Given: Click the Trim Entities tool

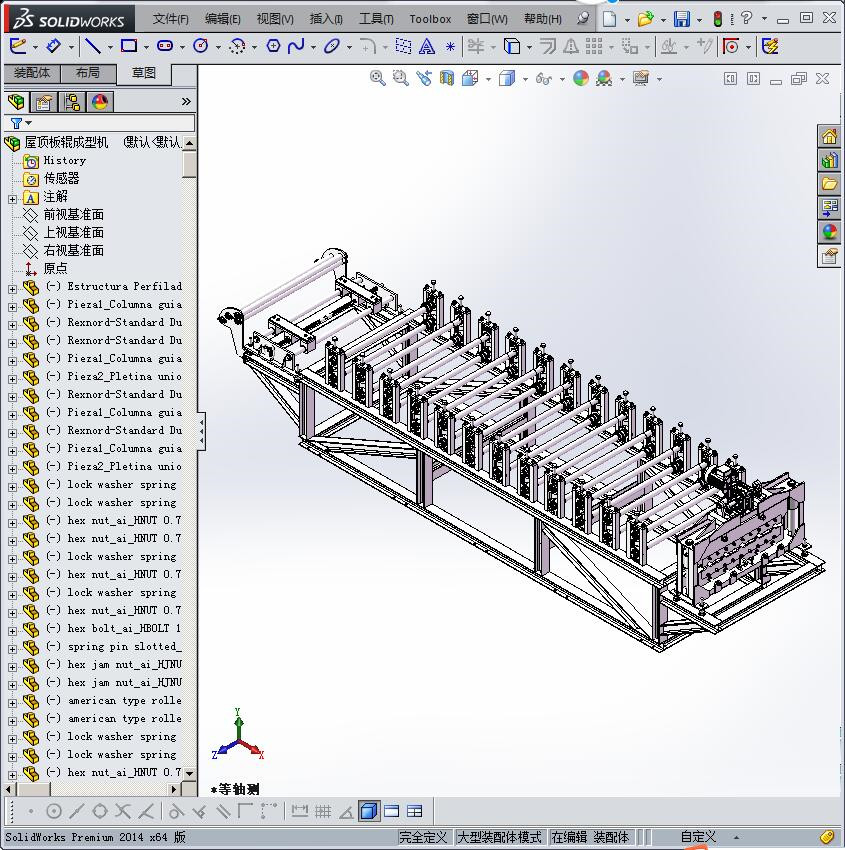Looking at the screenshot, I should 476,46.
